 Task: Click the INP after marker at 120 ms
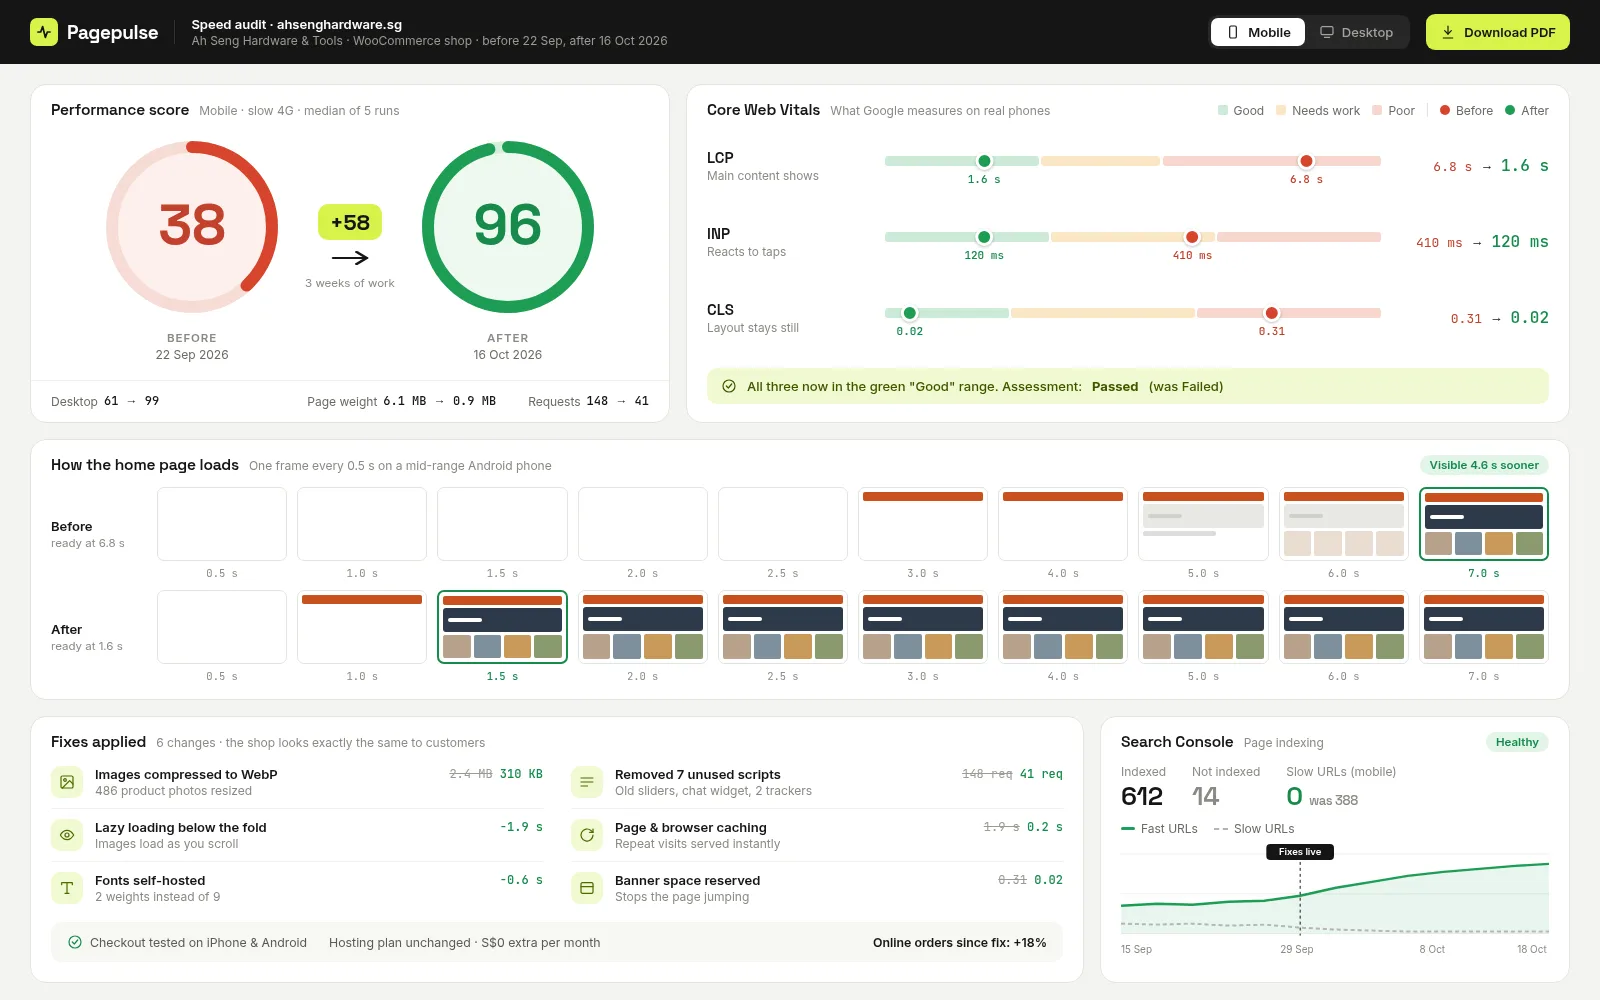[984, 237]
